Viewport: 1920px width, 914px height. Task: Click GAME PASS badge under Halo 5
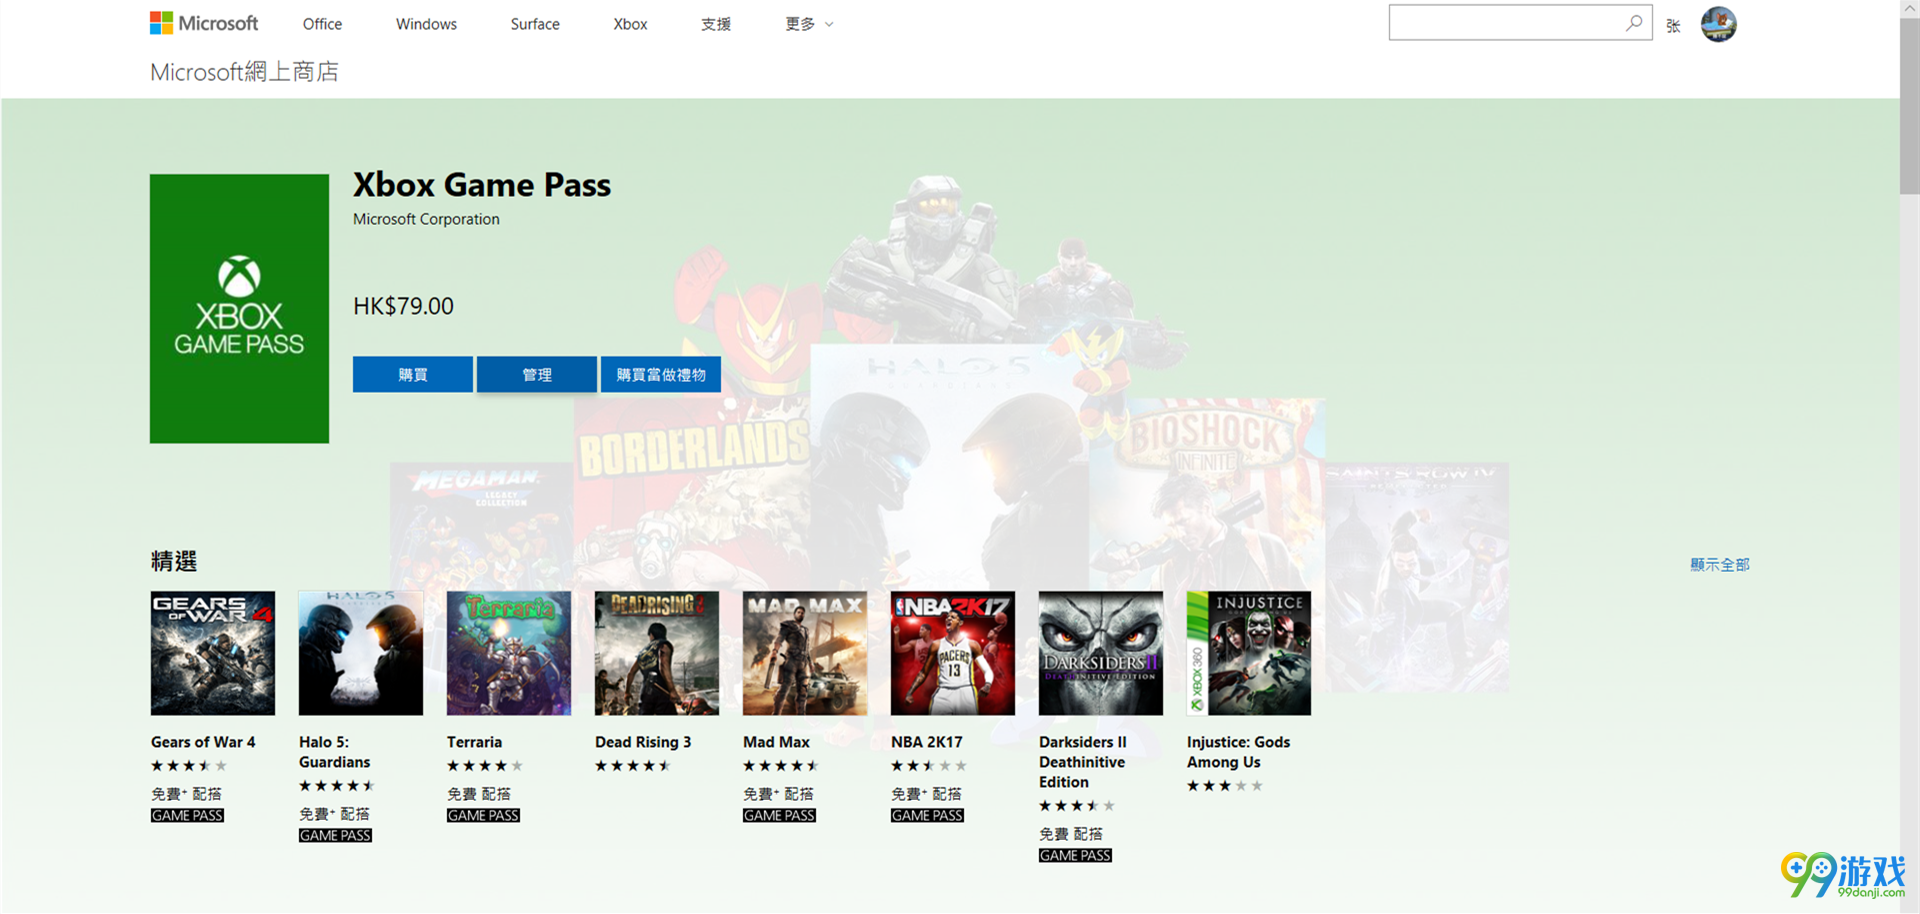click(x=335, y=835)
